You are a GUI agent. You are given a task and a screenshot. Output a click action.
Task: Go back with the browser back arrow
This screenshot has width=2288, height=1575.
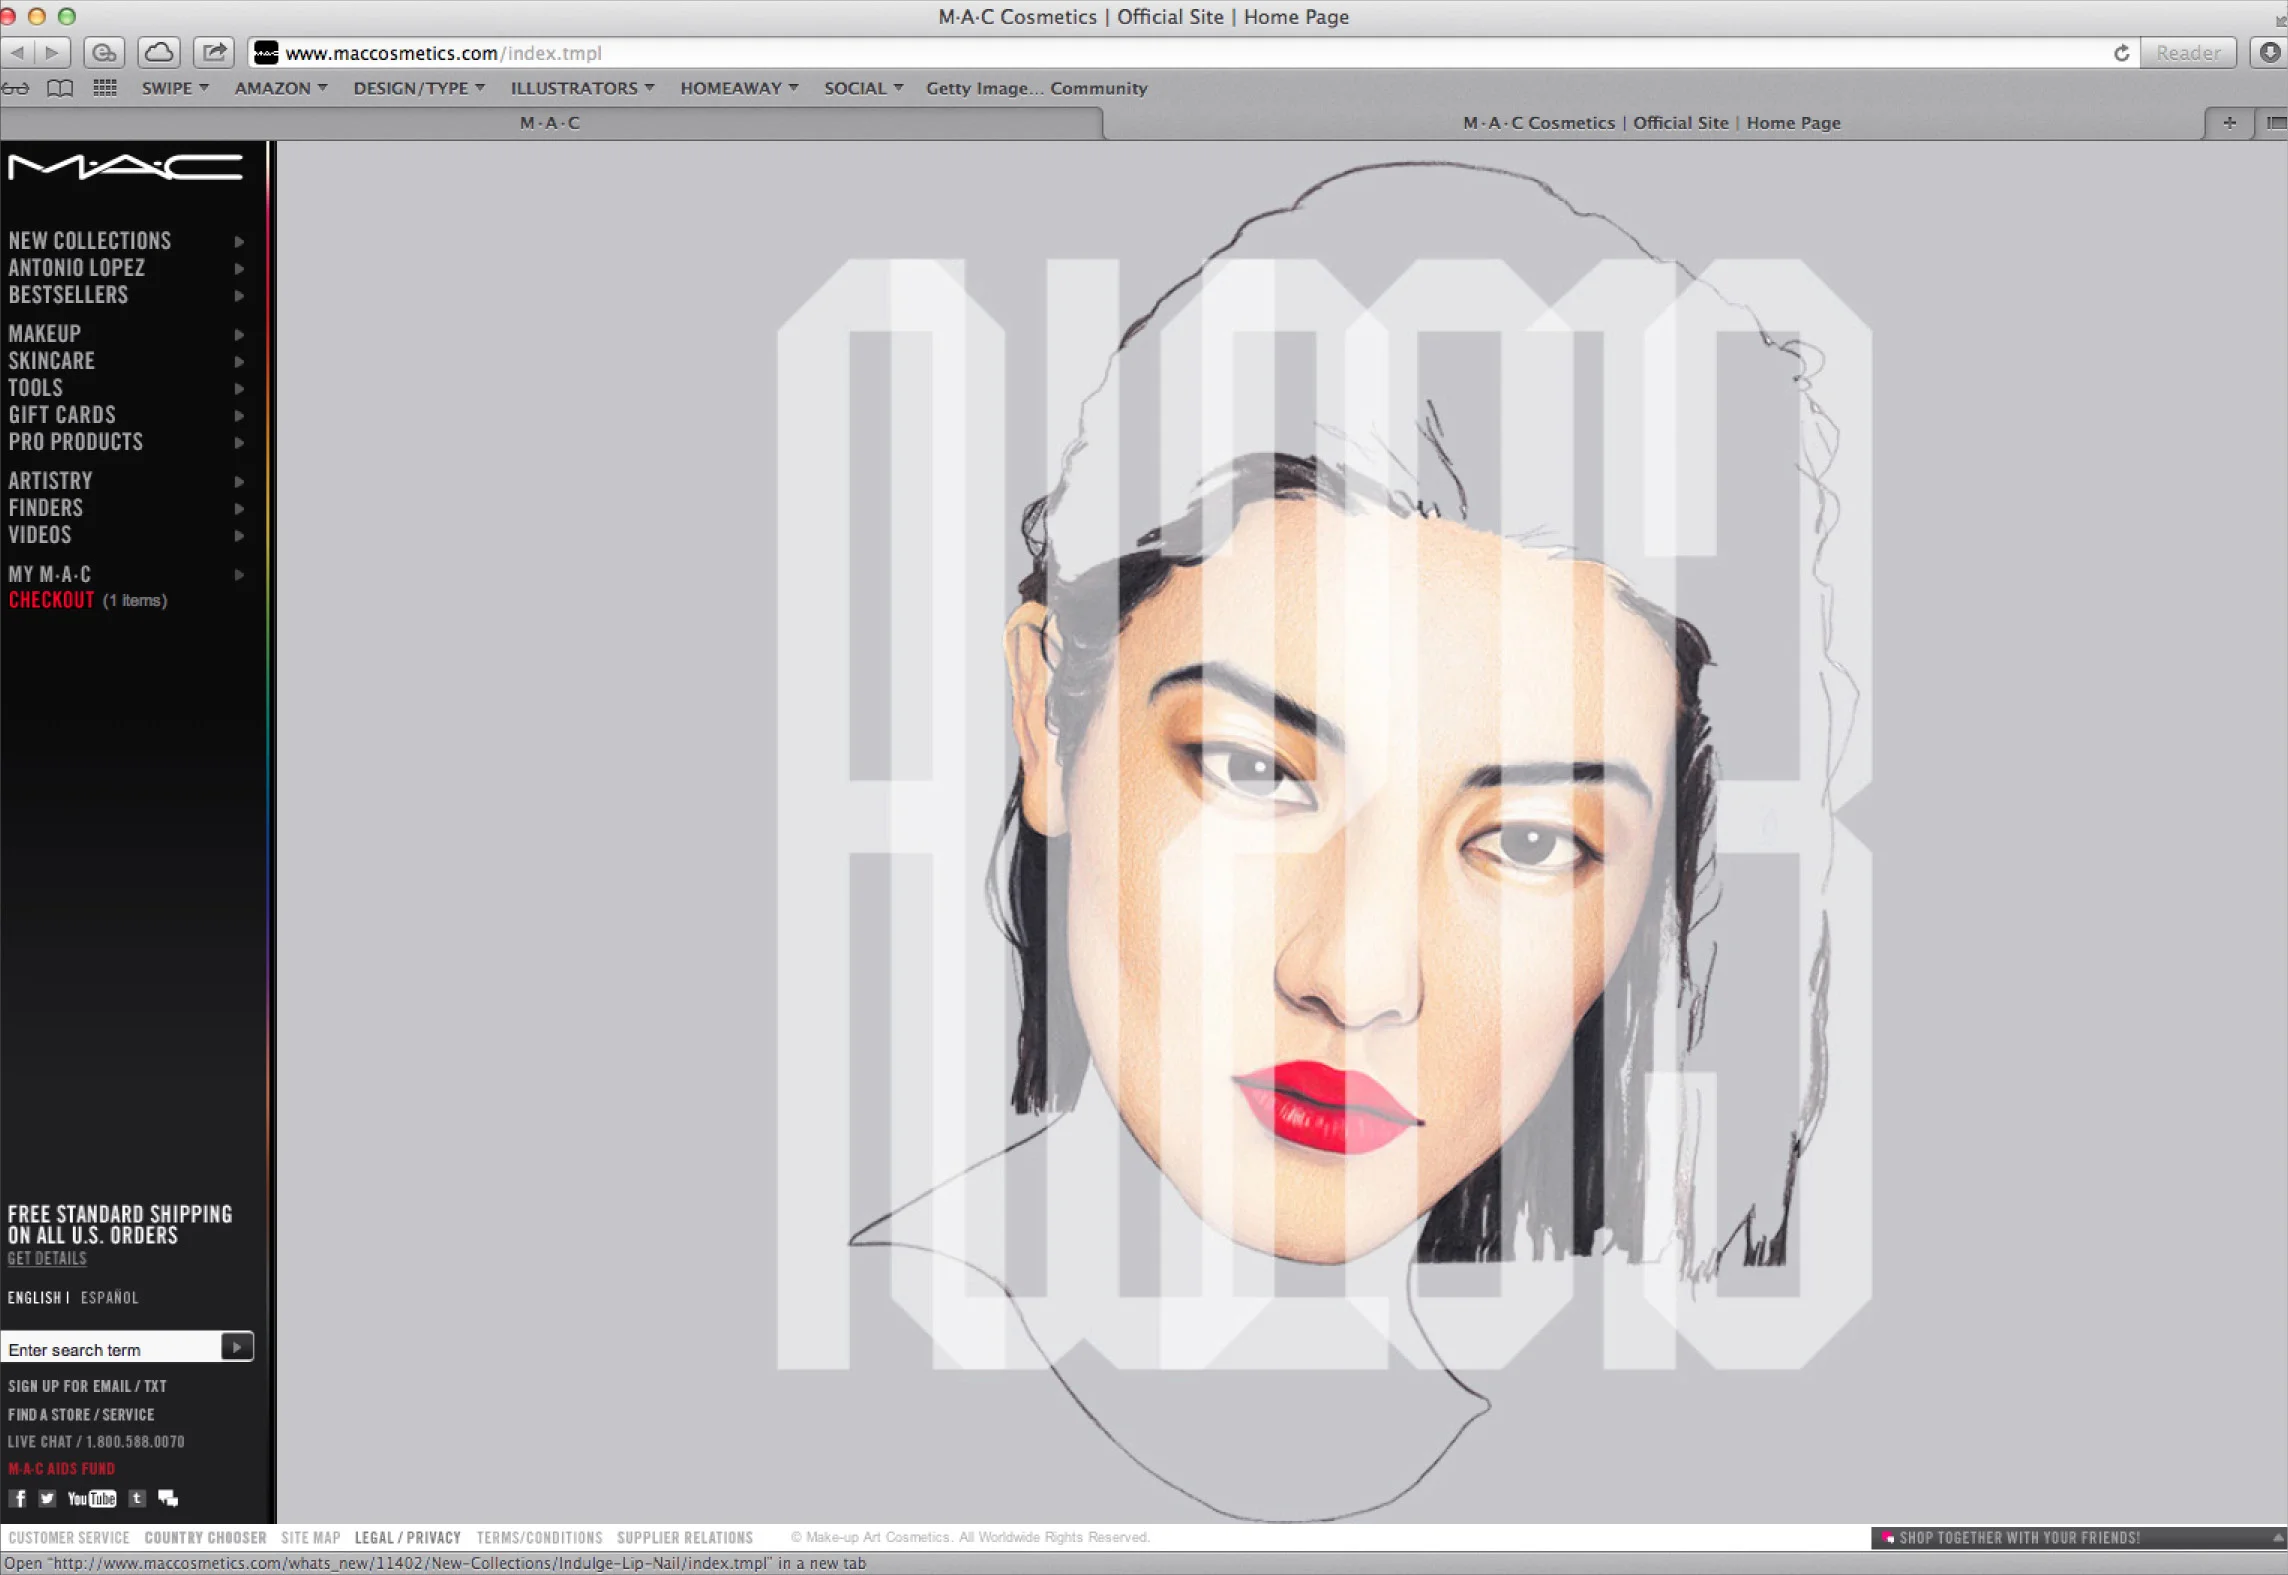click(18, 52)
